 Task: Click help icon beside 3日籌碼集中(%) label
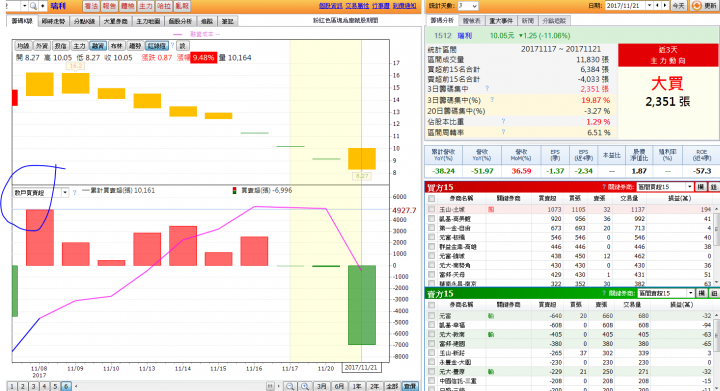pos(492,99)
